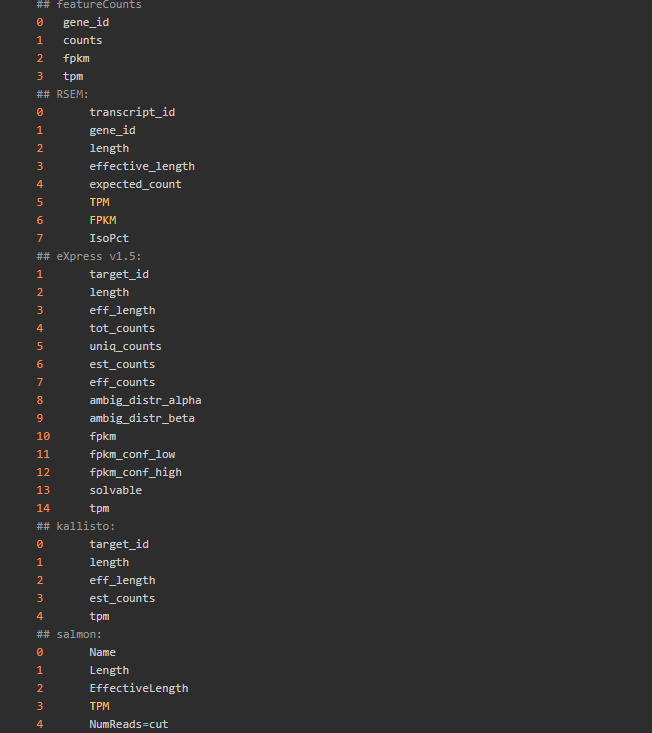
Task: Select the 'IsoPct' field
Action: 109,238
